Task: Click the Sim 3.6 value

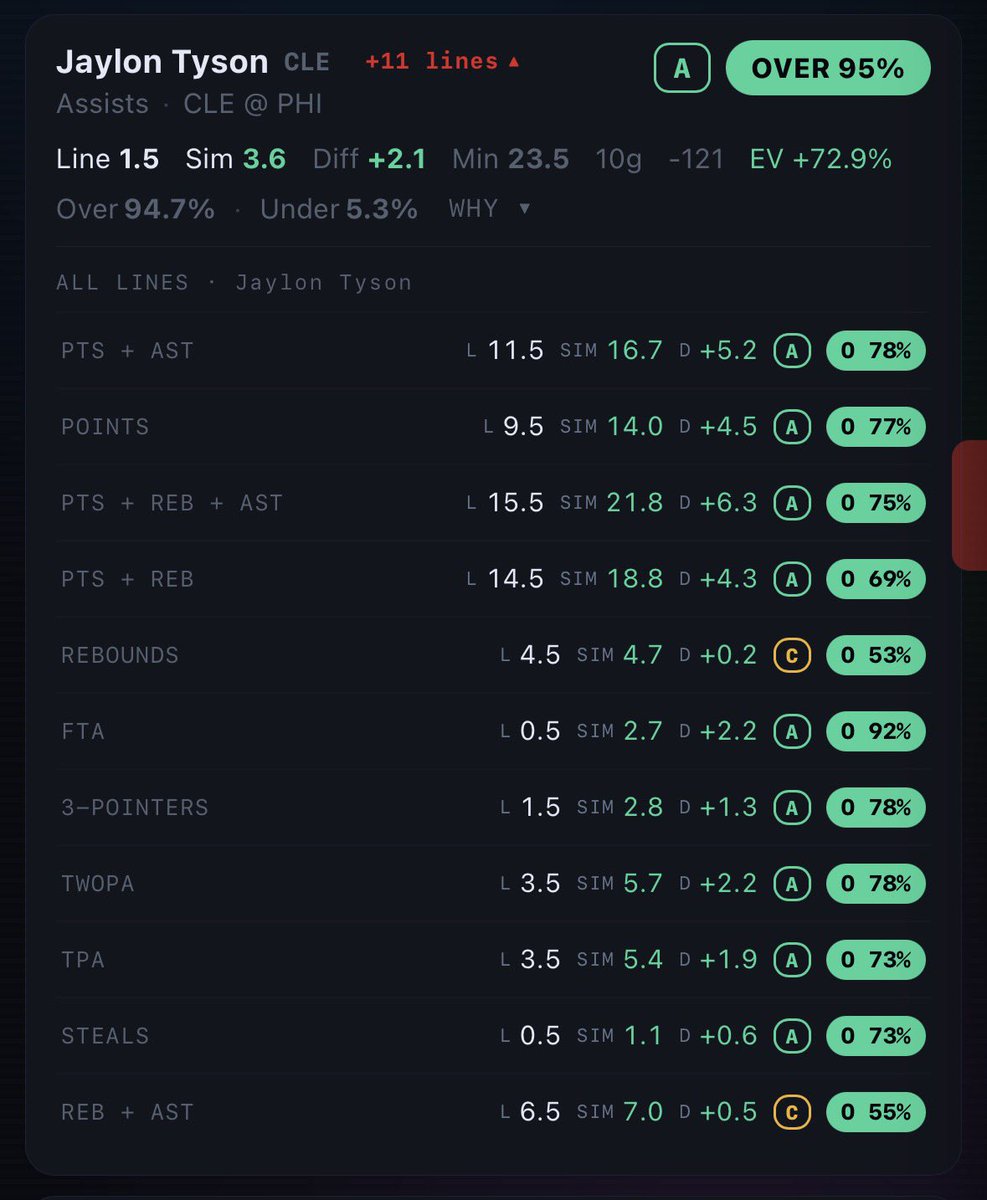Action: [236, 159]
